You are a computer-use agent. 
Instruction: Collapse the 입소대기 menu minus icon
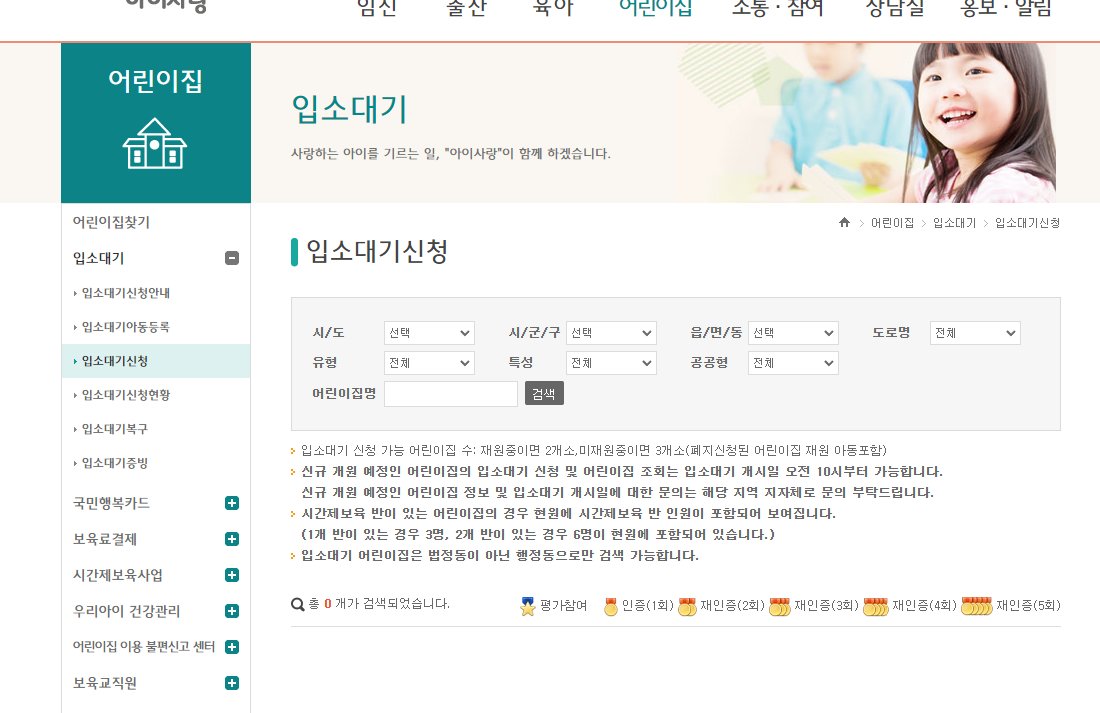pos(232,258)
